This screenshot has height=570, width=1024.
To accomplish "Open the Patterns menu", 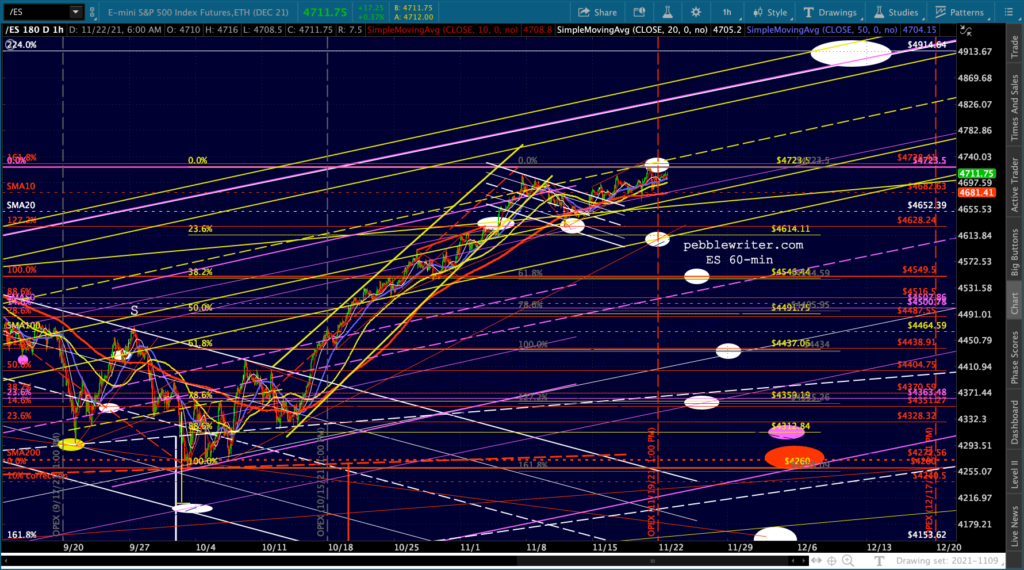I will tap(958, 12).
